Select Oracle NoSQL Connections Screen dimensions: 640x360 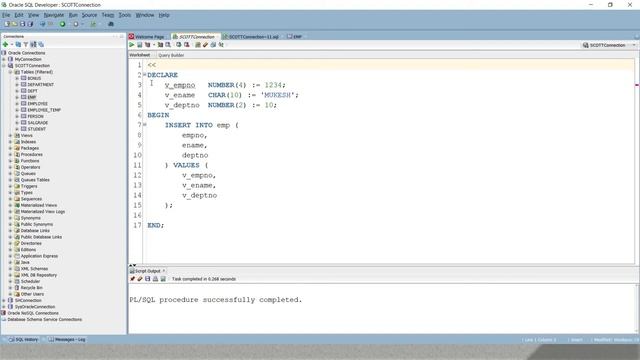[x=33, y=313]
